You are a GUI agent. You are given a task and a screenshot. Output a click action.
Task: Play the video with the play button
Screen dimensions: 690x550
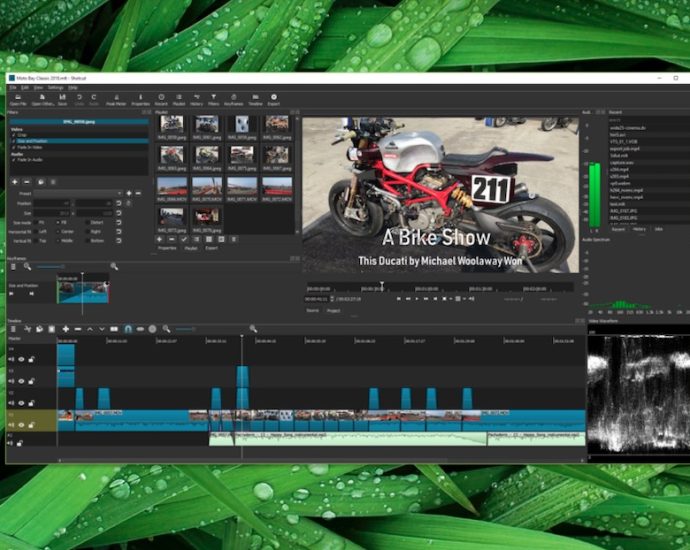point(417,299)
